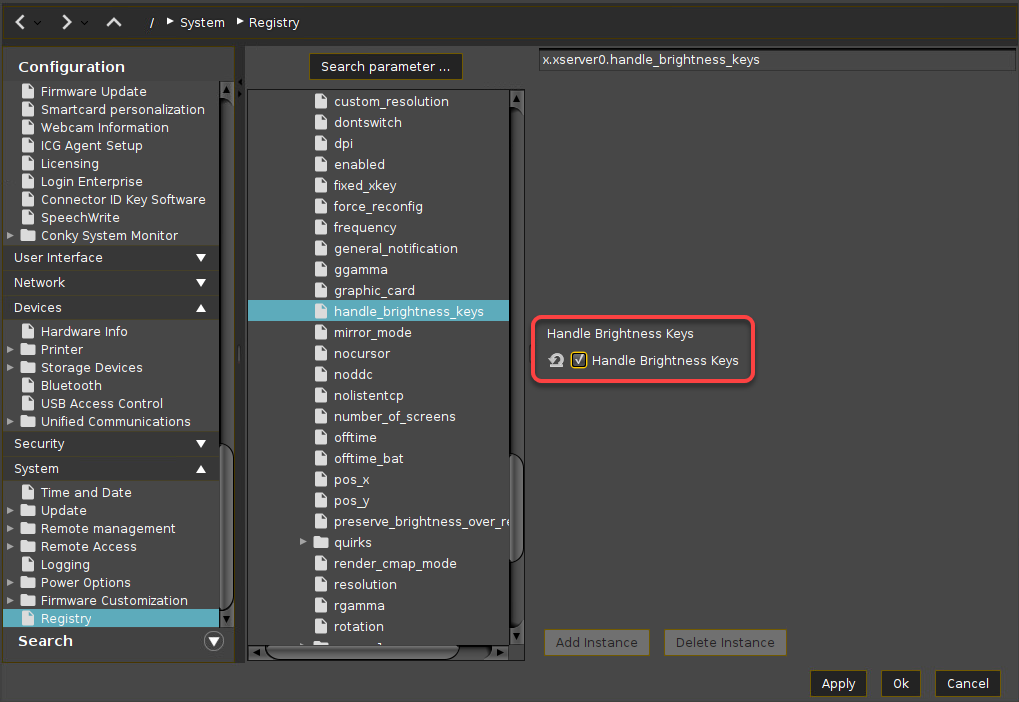Viewport: 1019px width, 702px height.
Task: Click the back navigation arrow
Action: pos(19,22)
